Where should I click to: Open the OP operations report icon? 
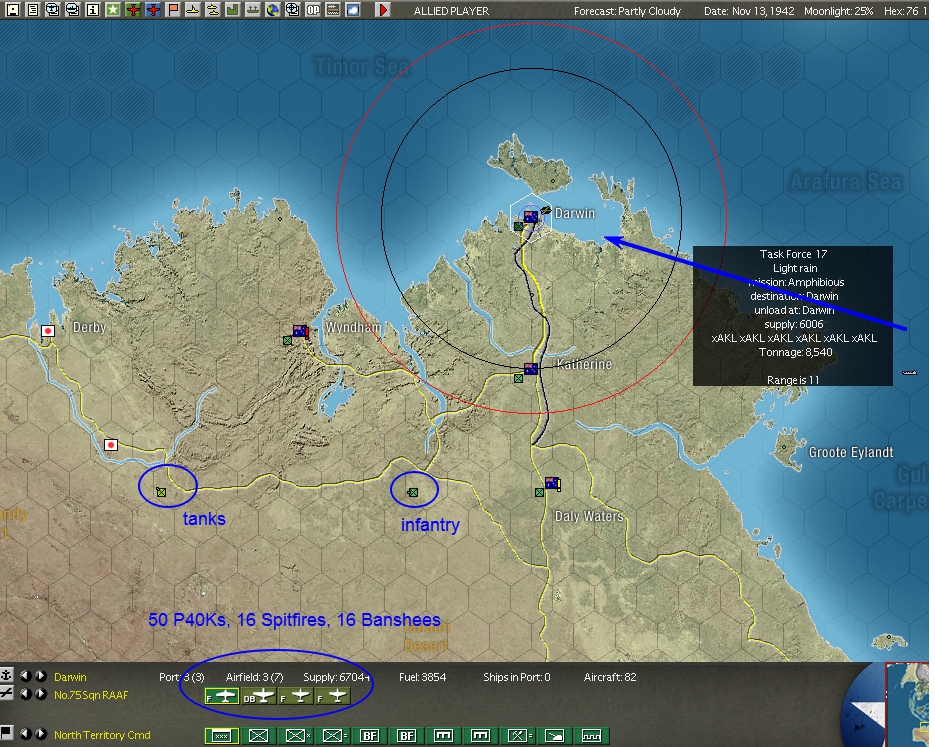point(313,10)
